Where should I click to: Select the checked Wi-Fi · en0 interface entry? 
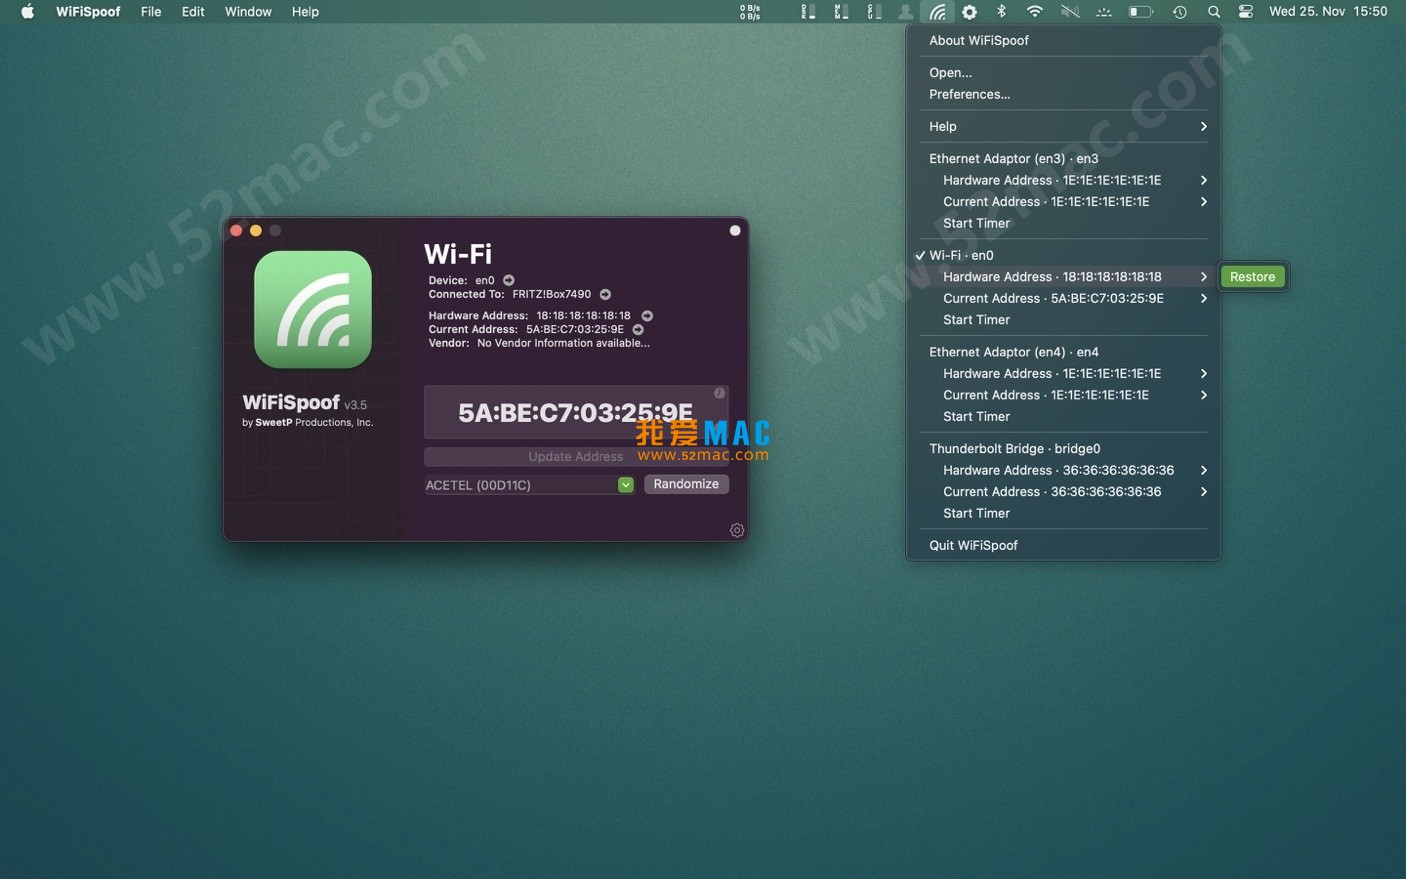[961, 255]
